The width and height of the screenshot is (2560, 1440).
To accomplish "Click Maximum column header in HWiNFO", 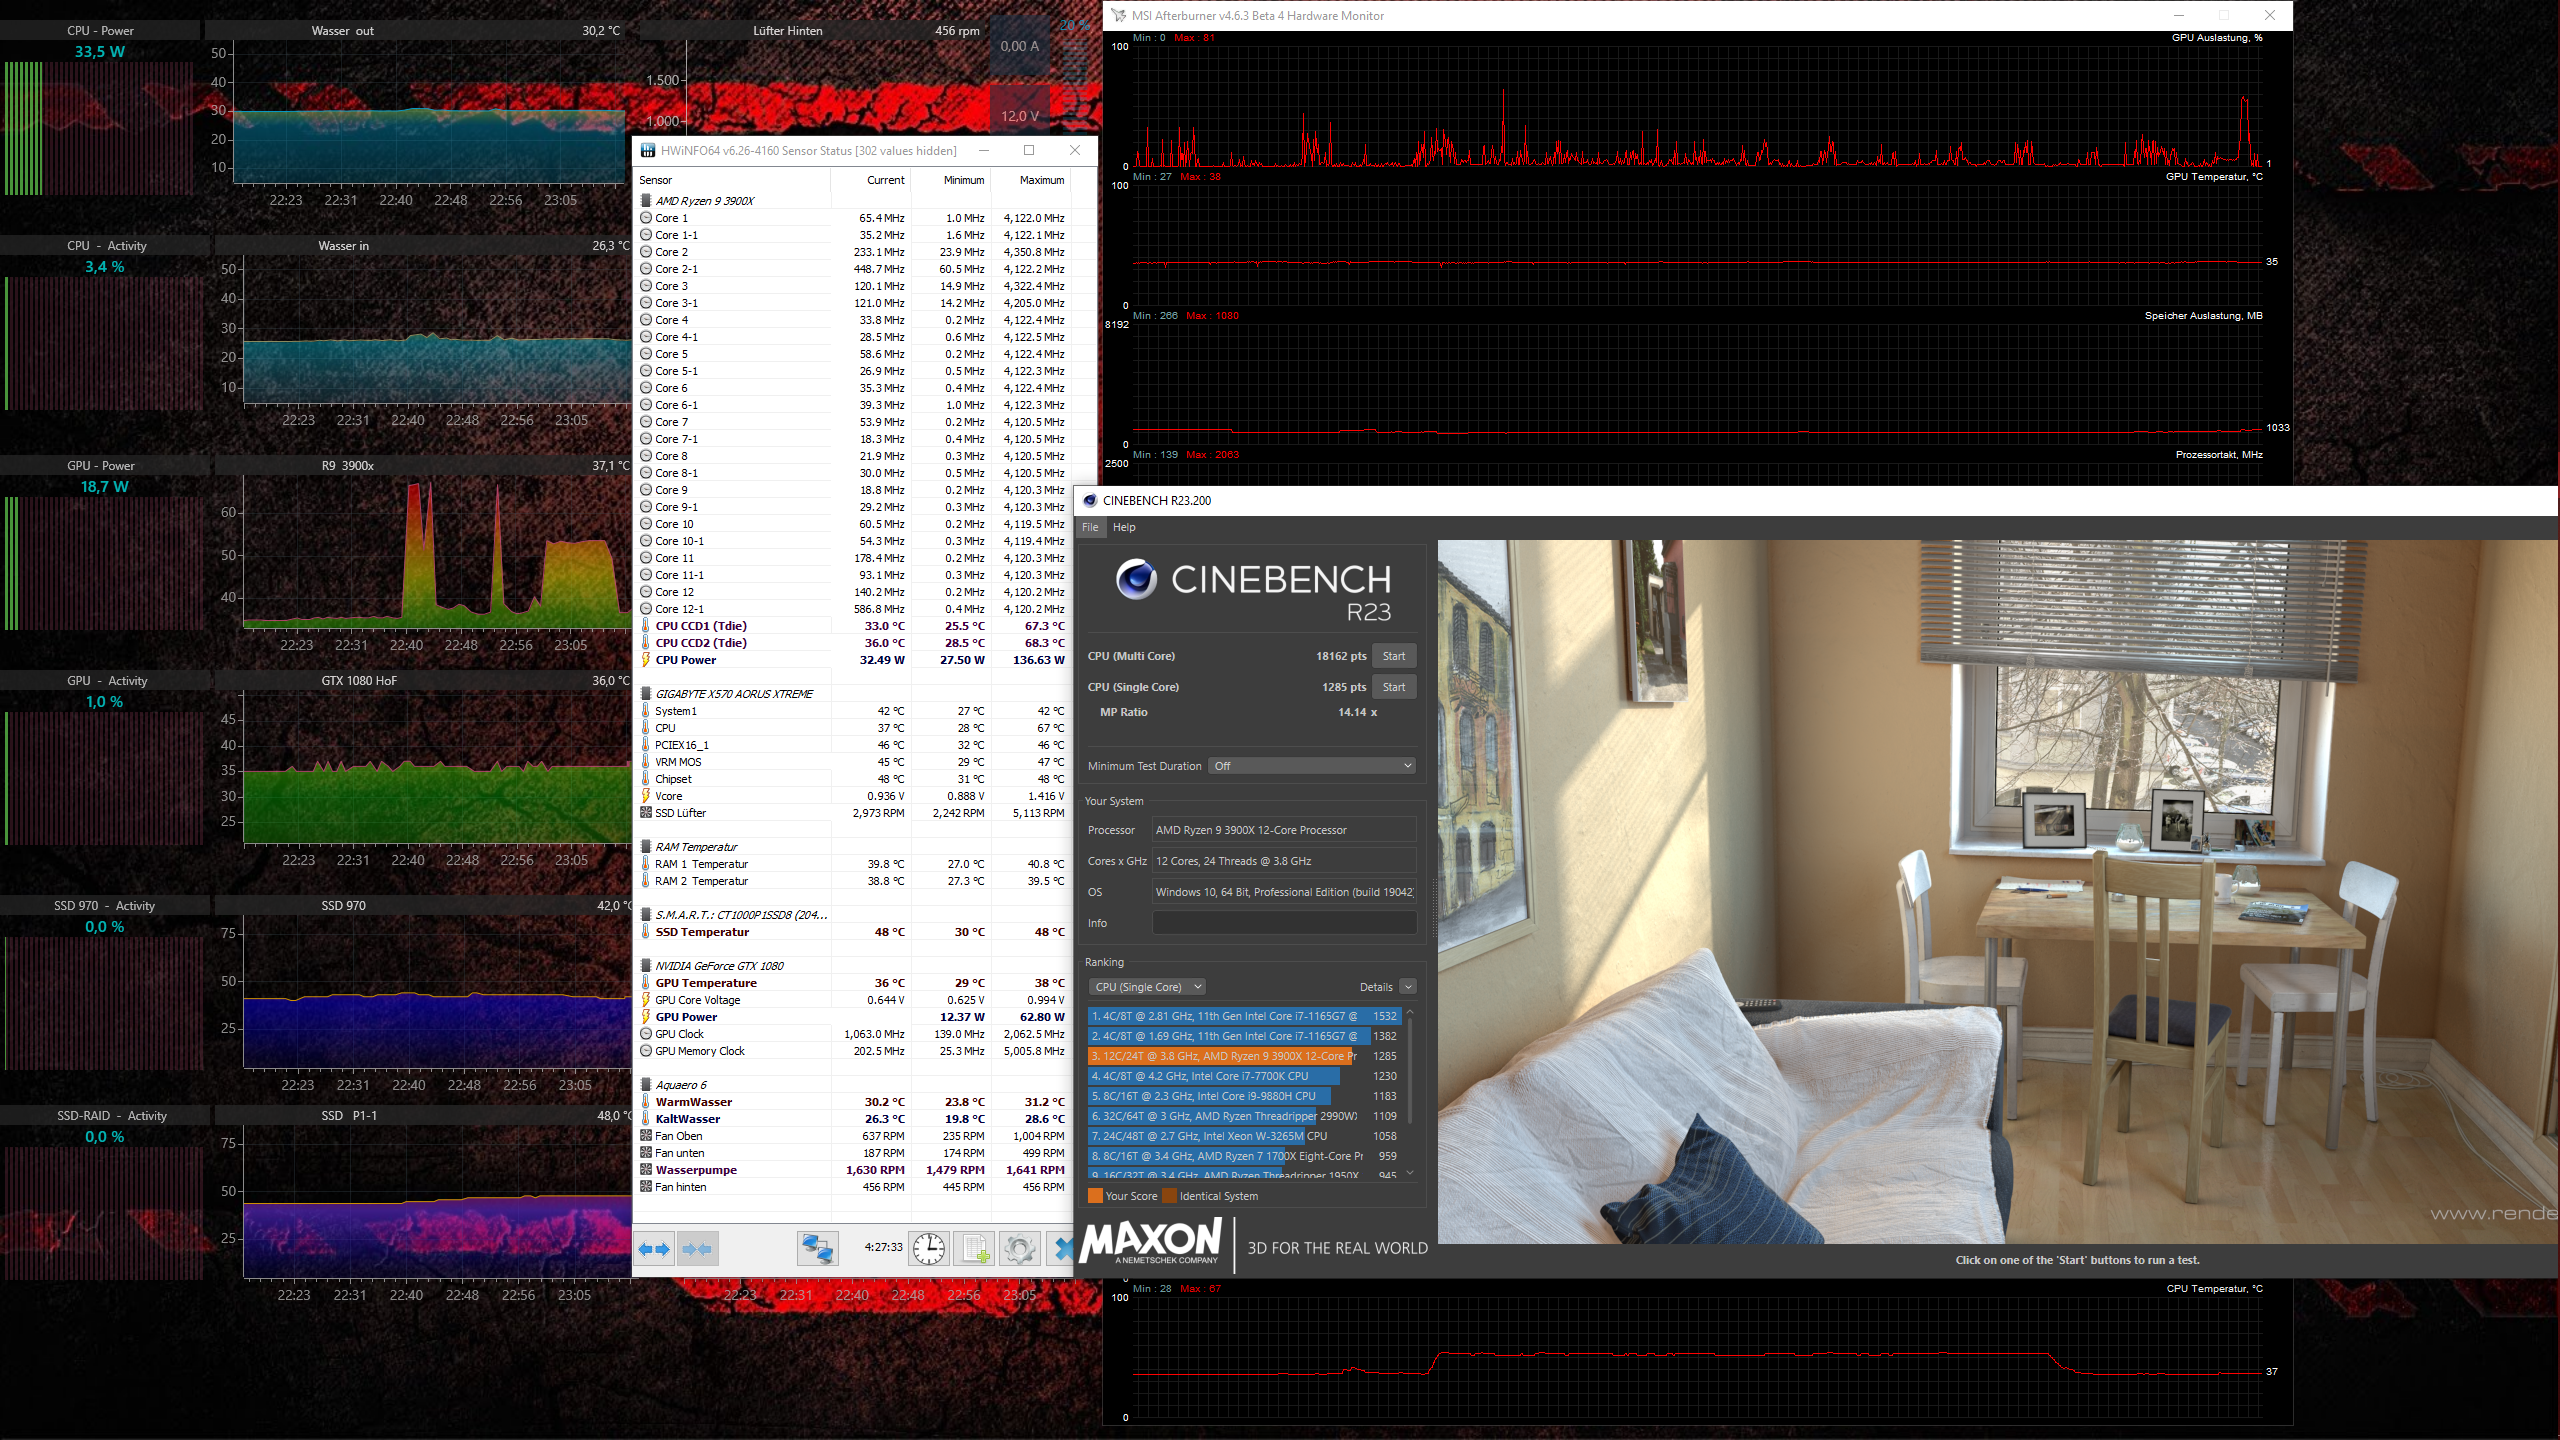I will point(1041,180).
